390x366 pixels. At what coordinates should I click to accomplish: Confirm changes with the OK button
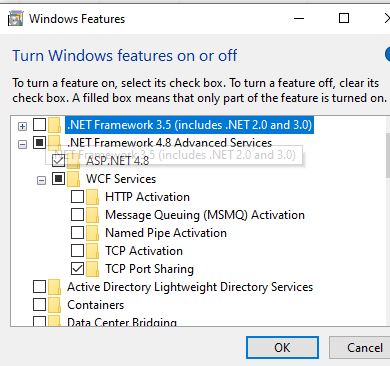[282, 348]
